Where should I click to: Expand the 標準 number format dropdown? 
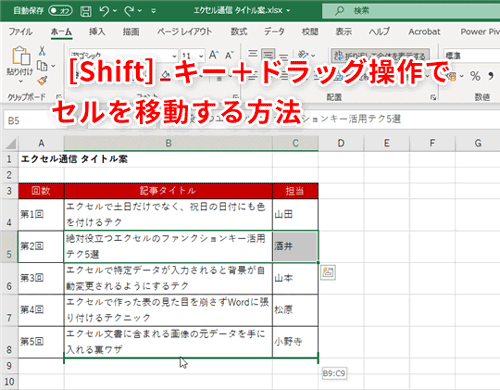(472, 55)
